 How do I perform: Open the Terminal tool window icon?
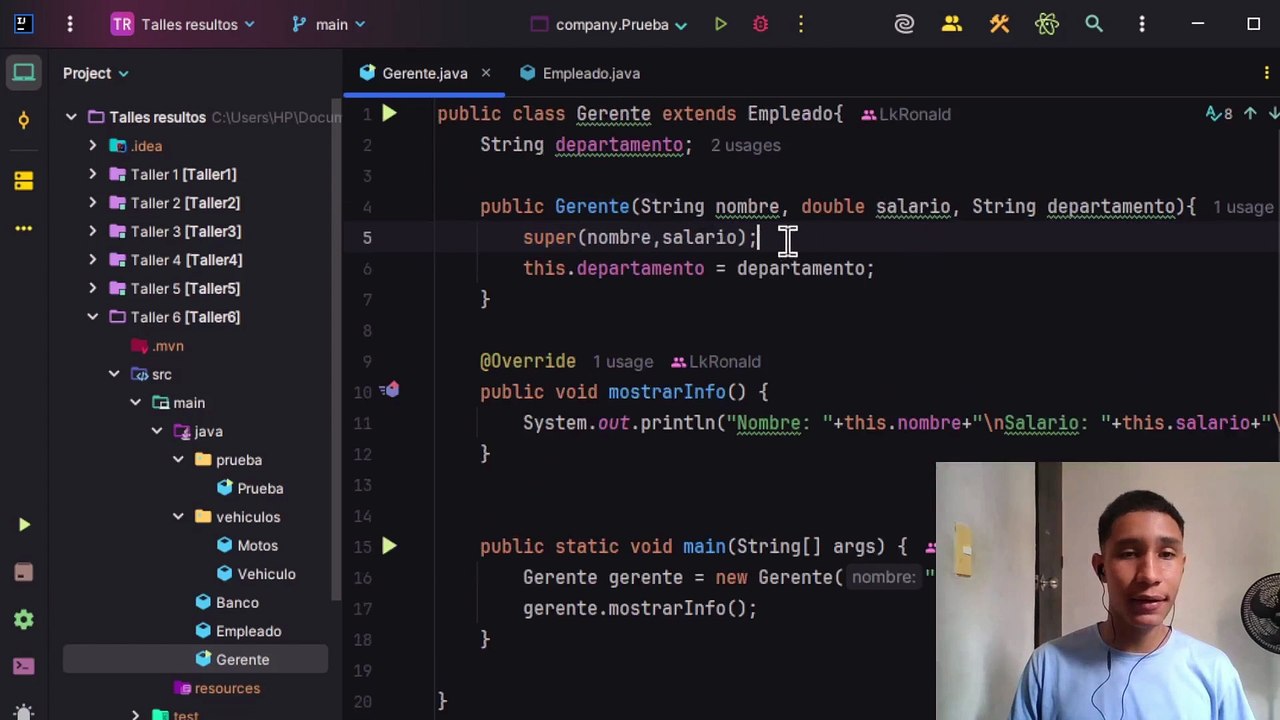[24, 667]
